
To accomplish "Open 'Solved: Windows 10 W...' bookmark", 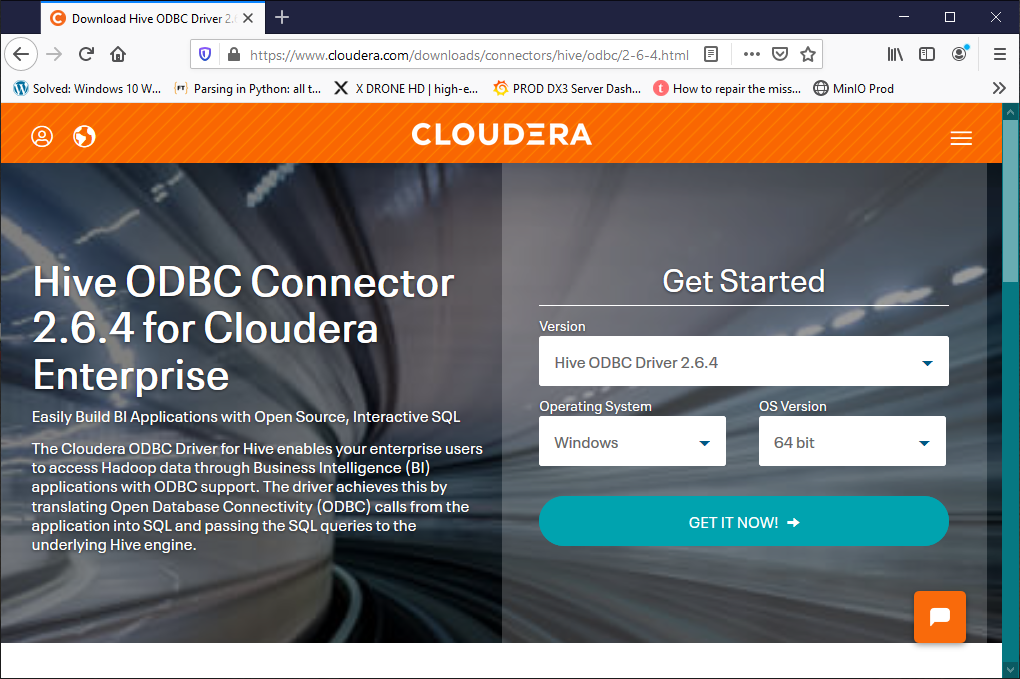I will coord(87,88).
